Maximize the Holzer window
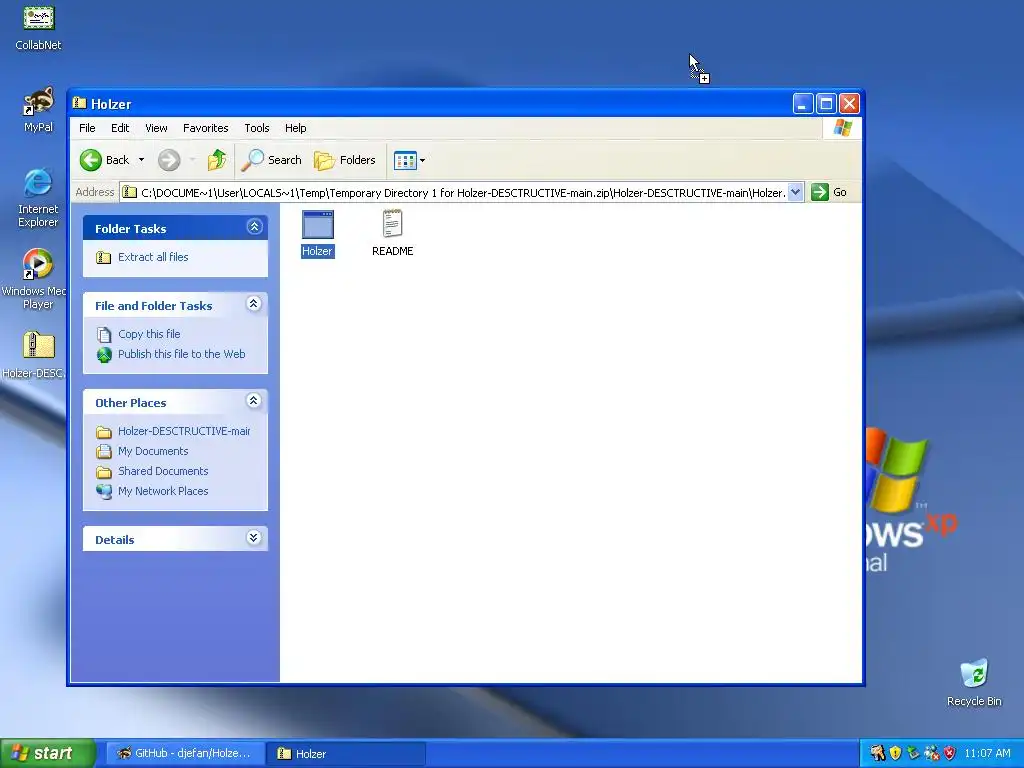Image resolution: width=1024 pixels, height=768 pixels. pos(826,103)
